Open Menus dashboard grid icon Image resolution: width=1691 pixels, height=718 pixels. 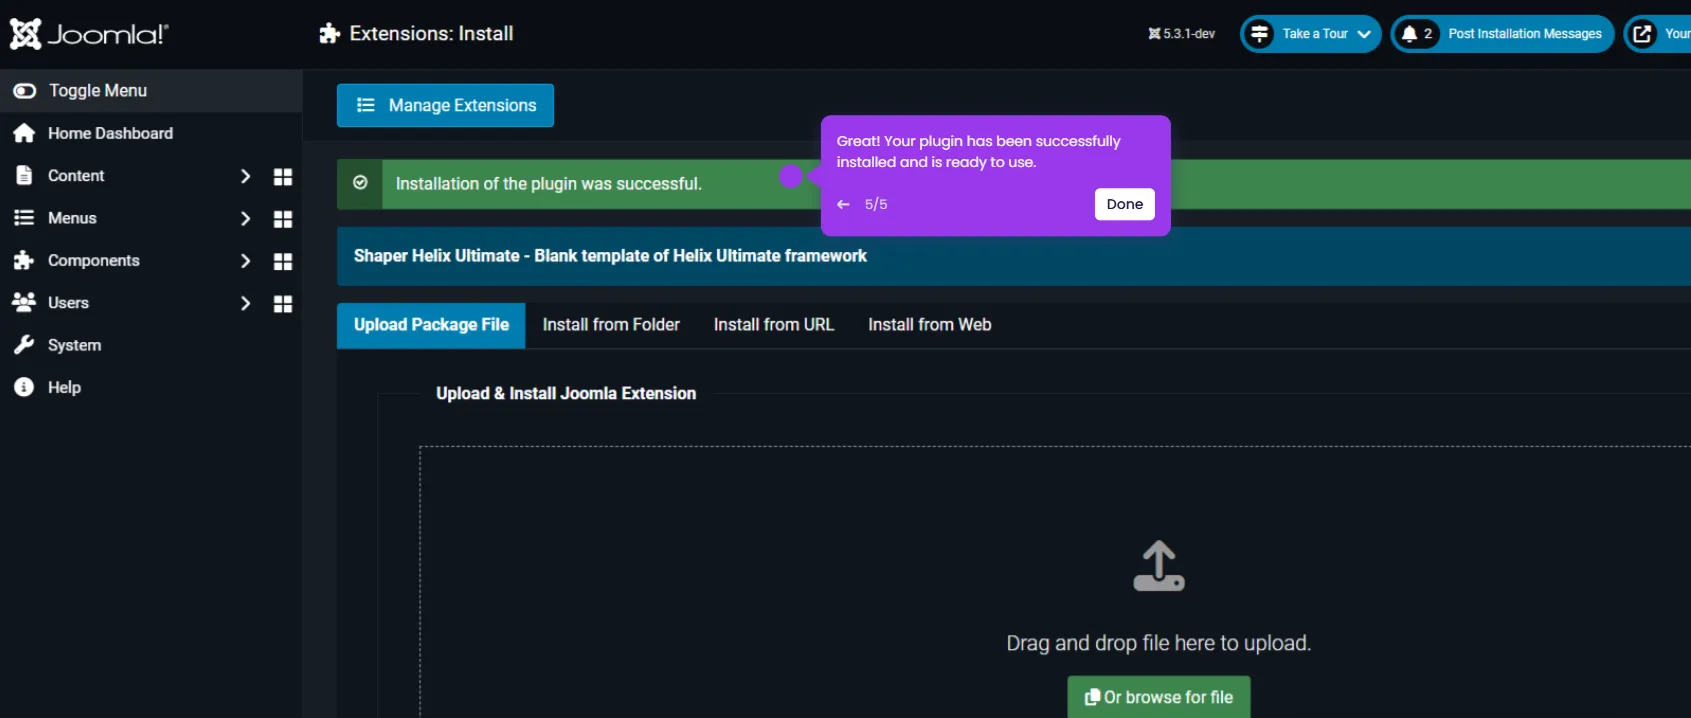283,219
